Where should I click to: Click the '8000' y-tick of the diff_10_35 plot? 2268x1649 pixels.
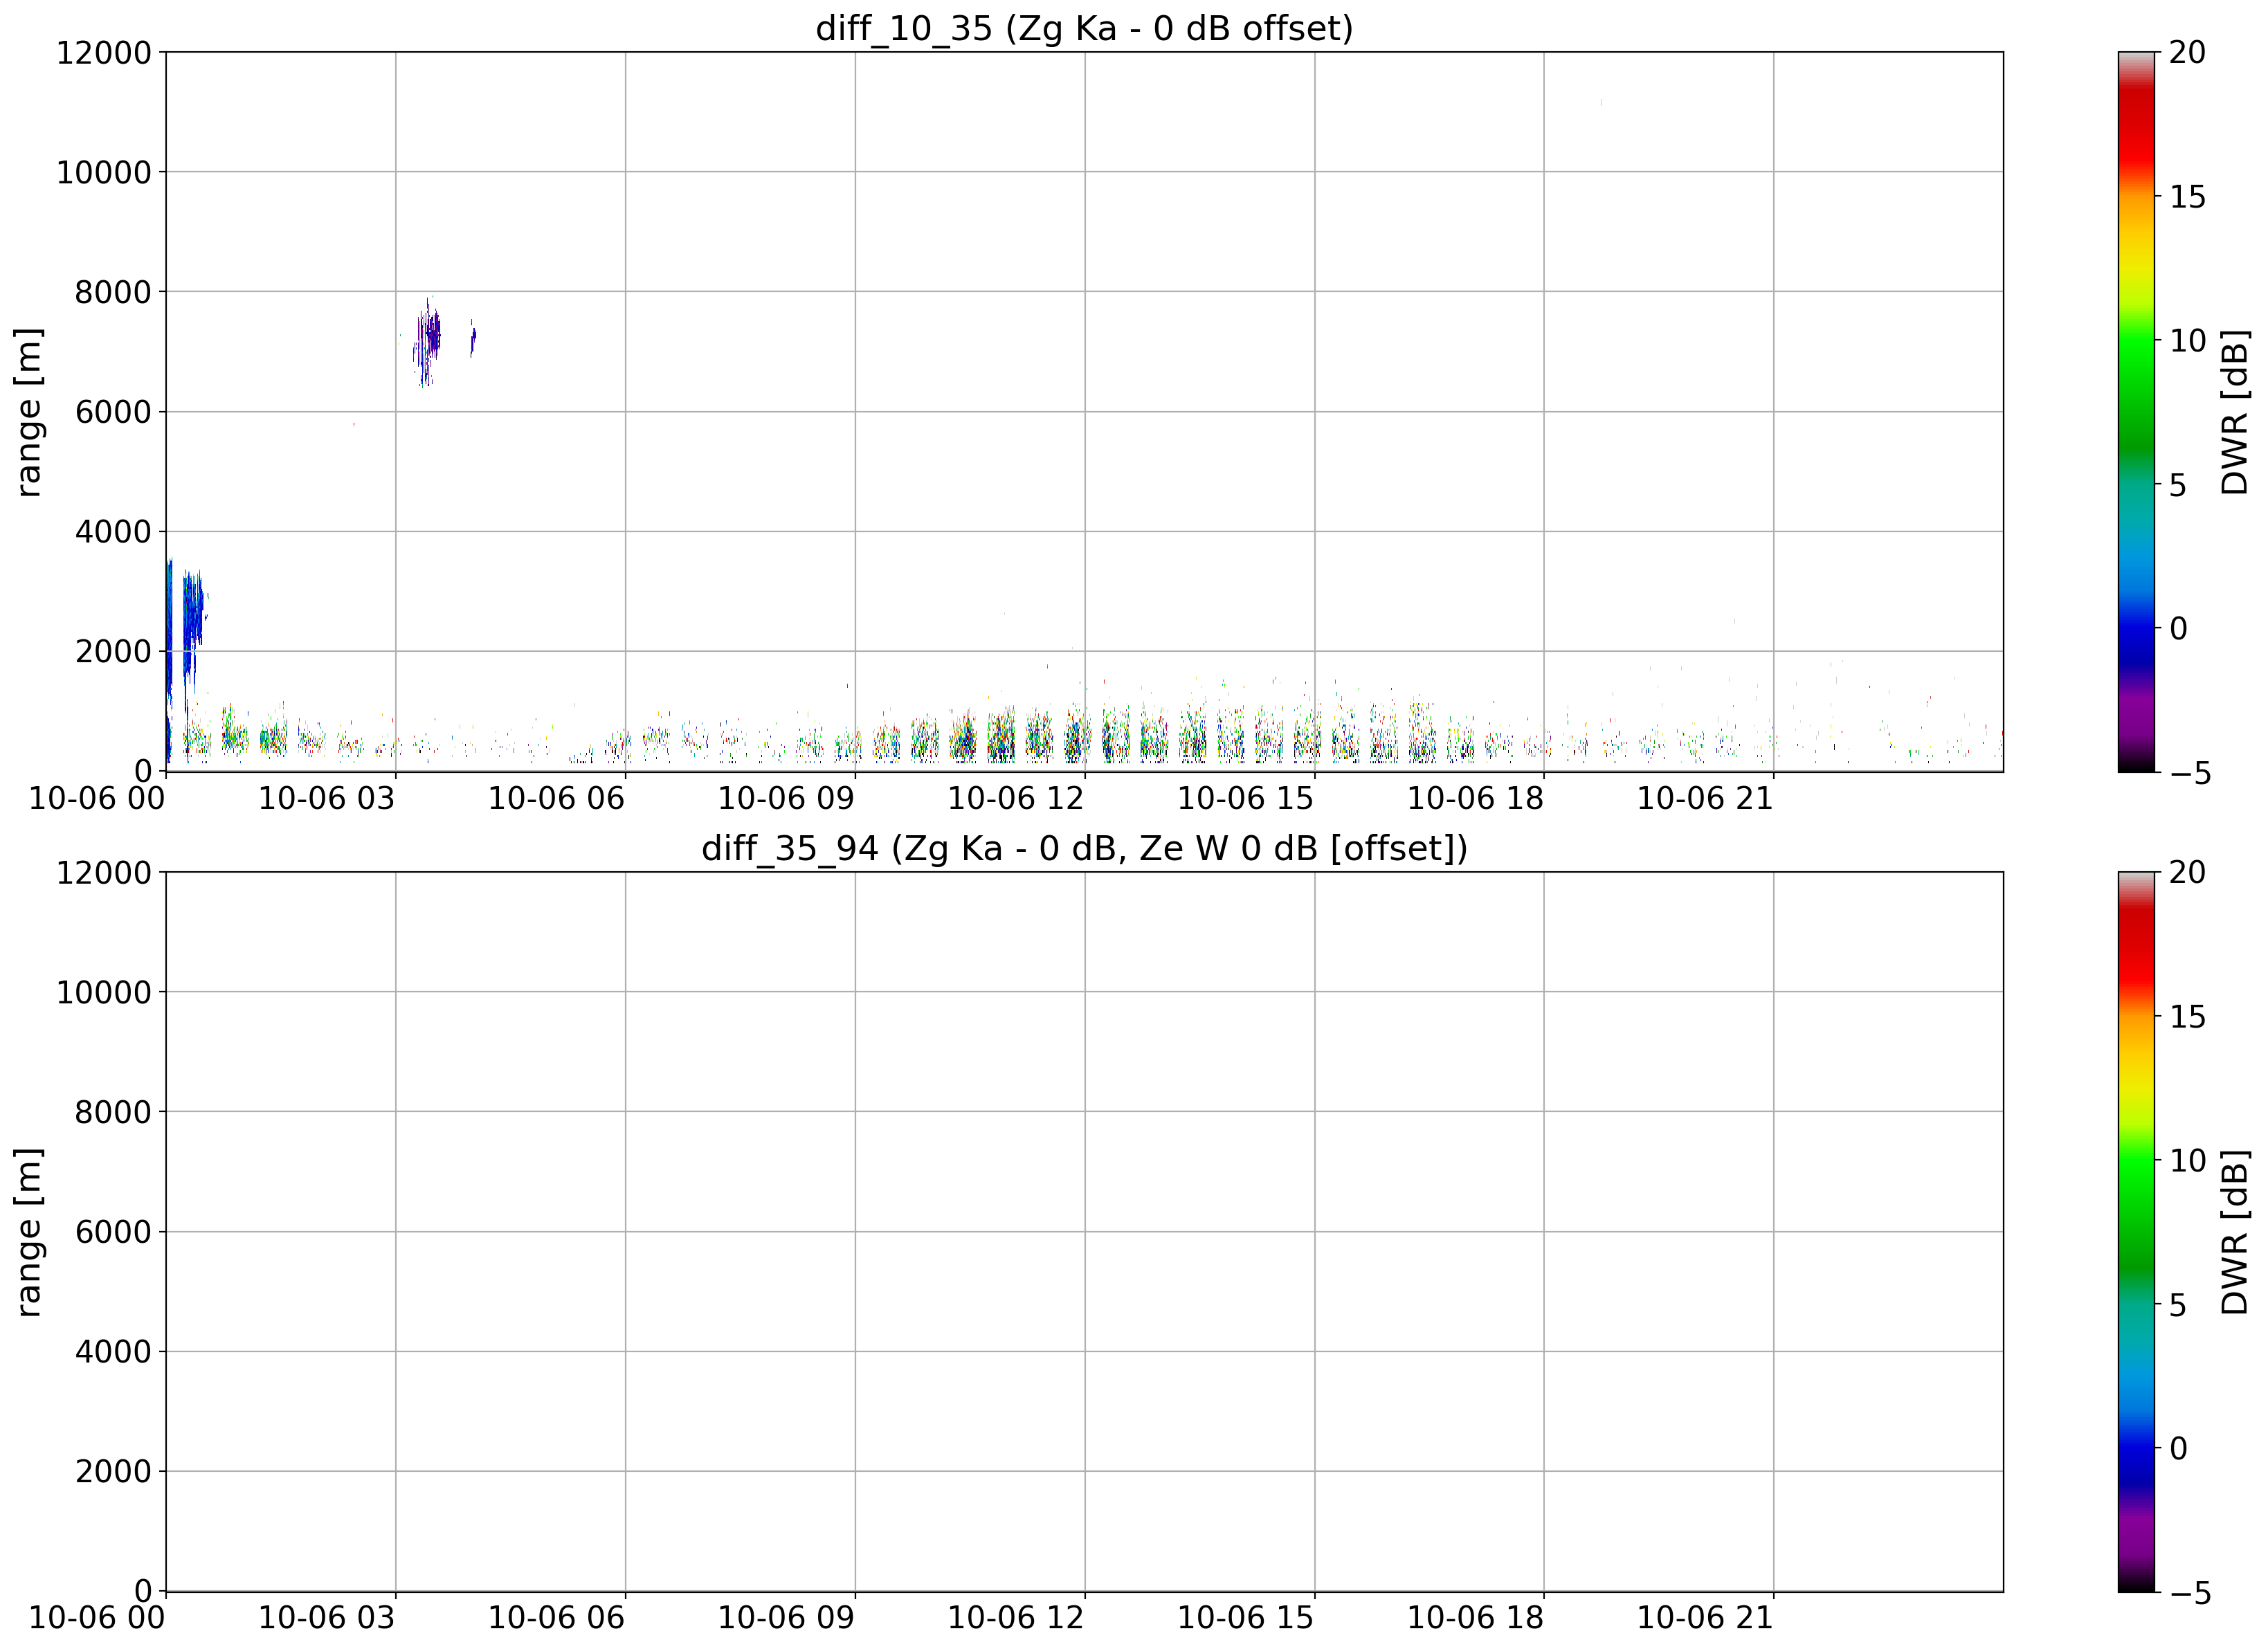[x=113, y=293]
